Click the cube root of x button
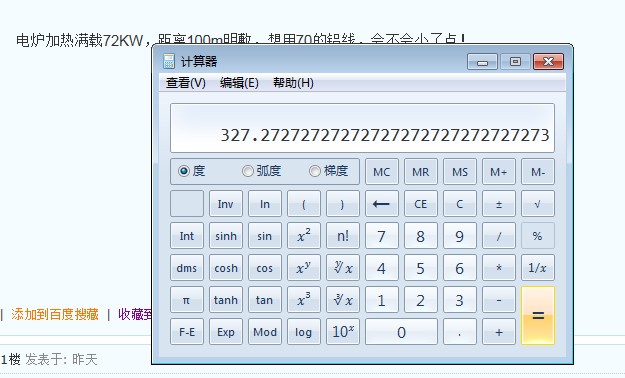This screenshot has width=625, height=378. [343, 299]
